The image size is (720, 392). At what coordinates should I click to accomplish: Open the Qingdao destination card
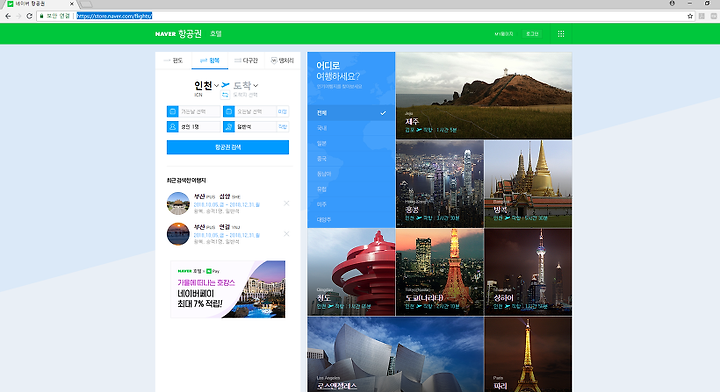tap(351, 272)
